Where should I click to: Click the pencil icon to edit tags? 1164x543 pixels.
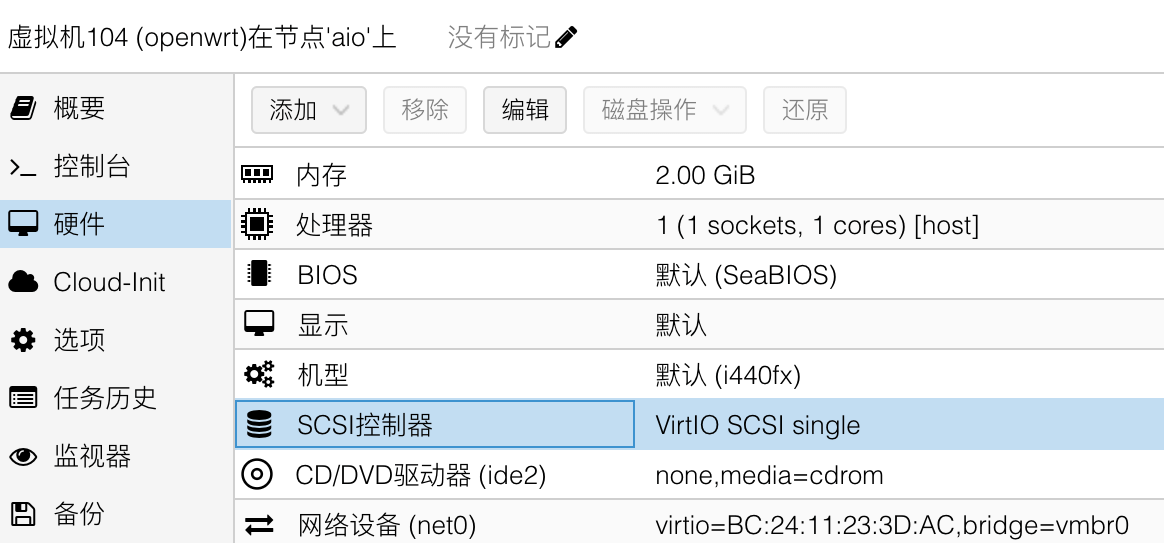566,38
